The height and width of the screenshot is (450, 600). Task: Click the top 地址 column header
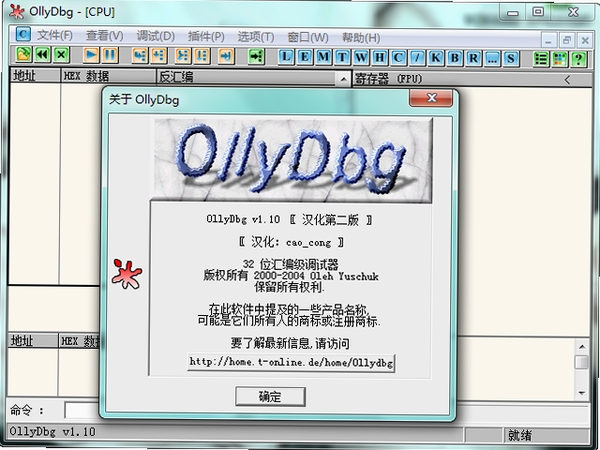pos(34,75)
